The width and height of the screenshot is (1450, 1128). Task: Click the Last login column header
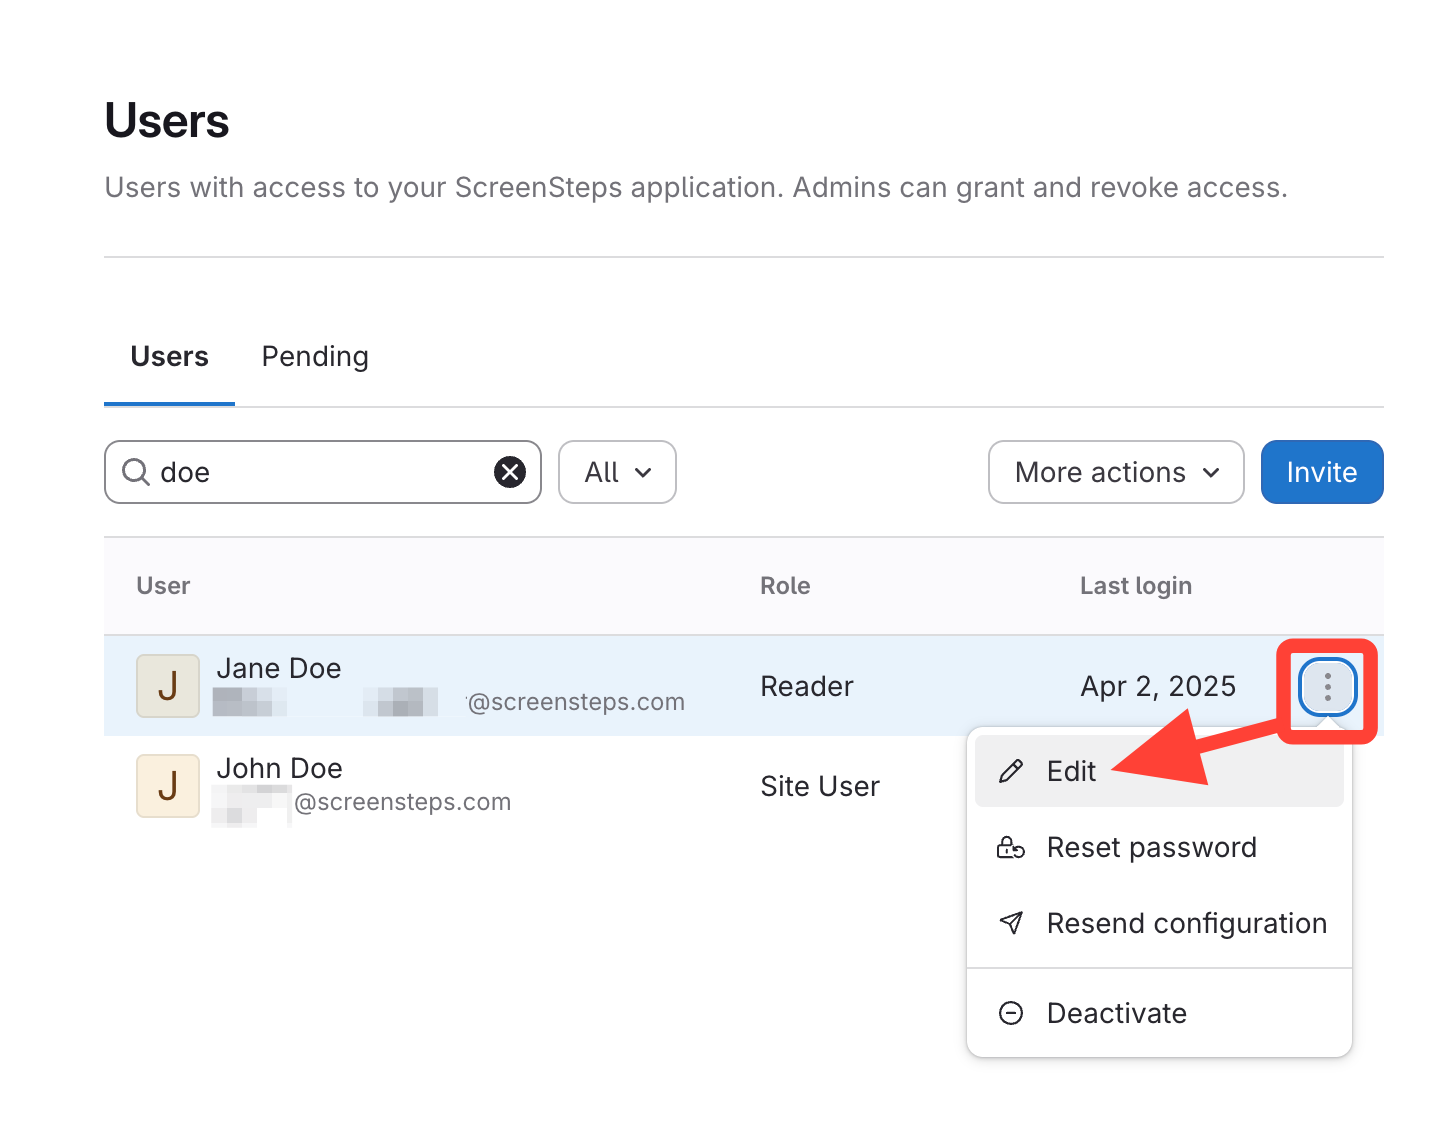point(1135,586)
